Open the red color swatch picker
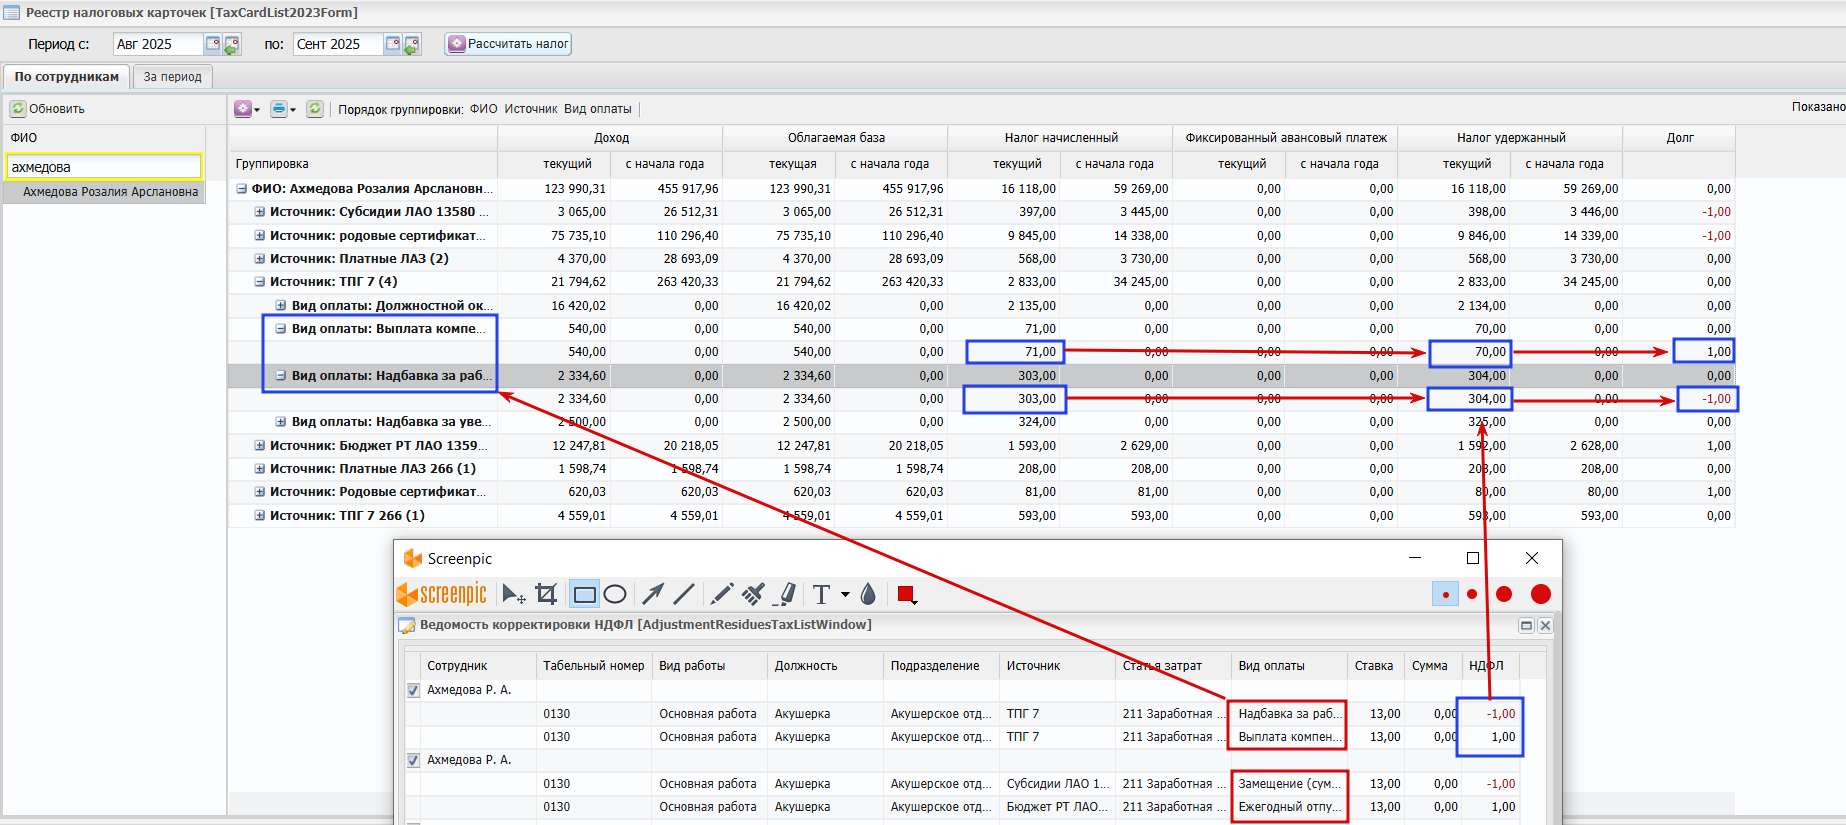Image resolution: width=1846 pixels, height=825 pixels. pos(907,594)
